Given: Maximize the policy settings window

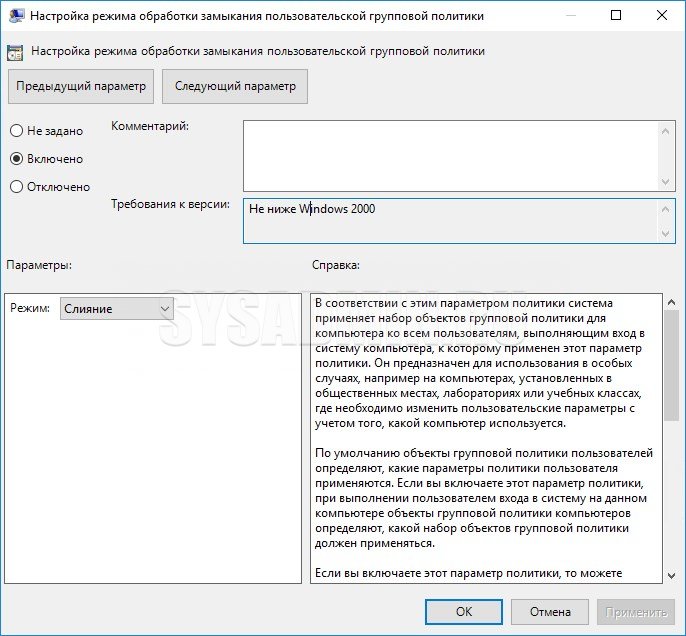Looking at the screenshot, I should (x=615, y=16).
